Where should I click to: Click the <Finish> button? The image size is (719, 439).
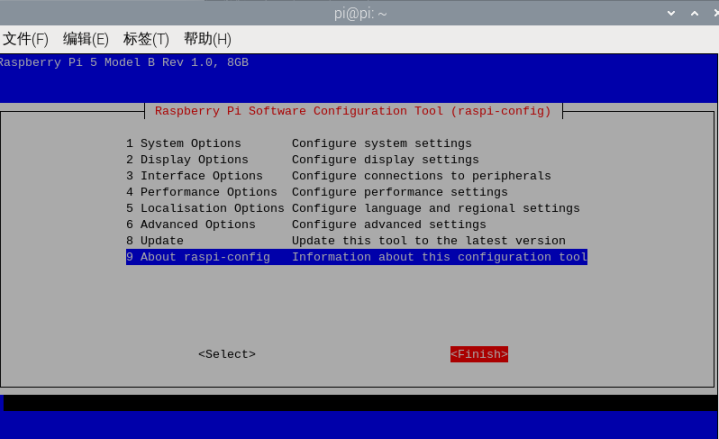click(x=479, y=354)
